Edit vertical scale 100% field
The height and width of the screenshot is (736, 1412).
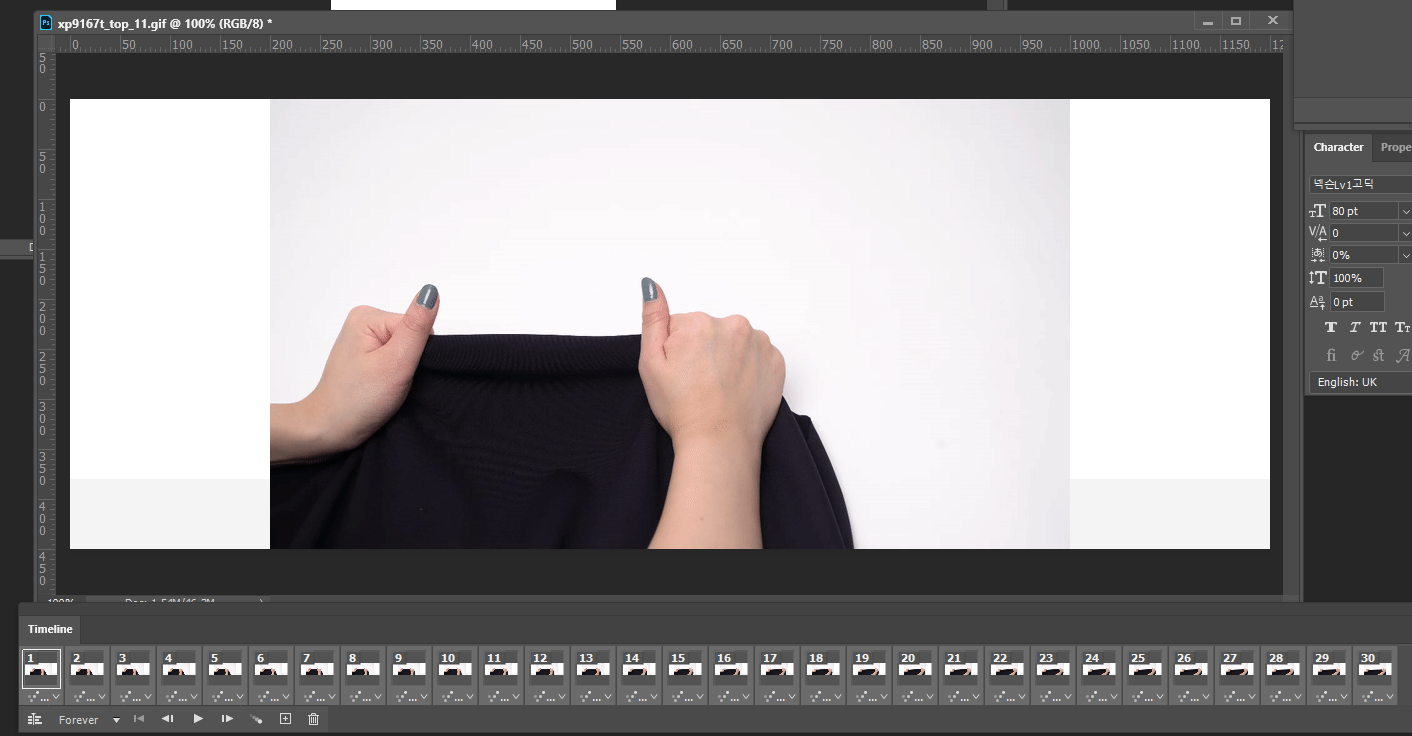pyautogui.click(x=1357, y=278)
